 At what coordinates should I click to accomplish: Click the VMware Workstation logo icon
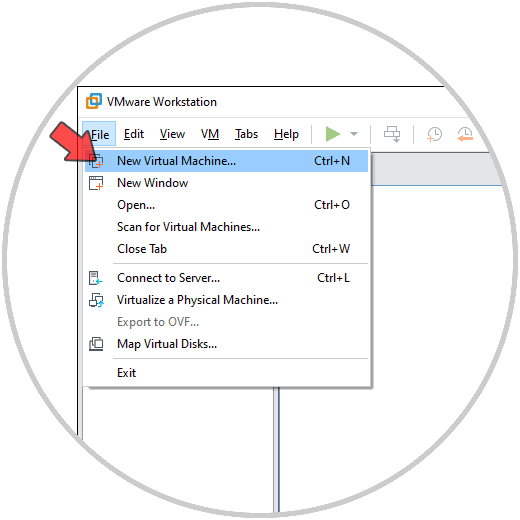click(x=94, y=101)
